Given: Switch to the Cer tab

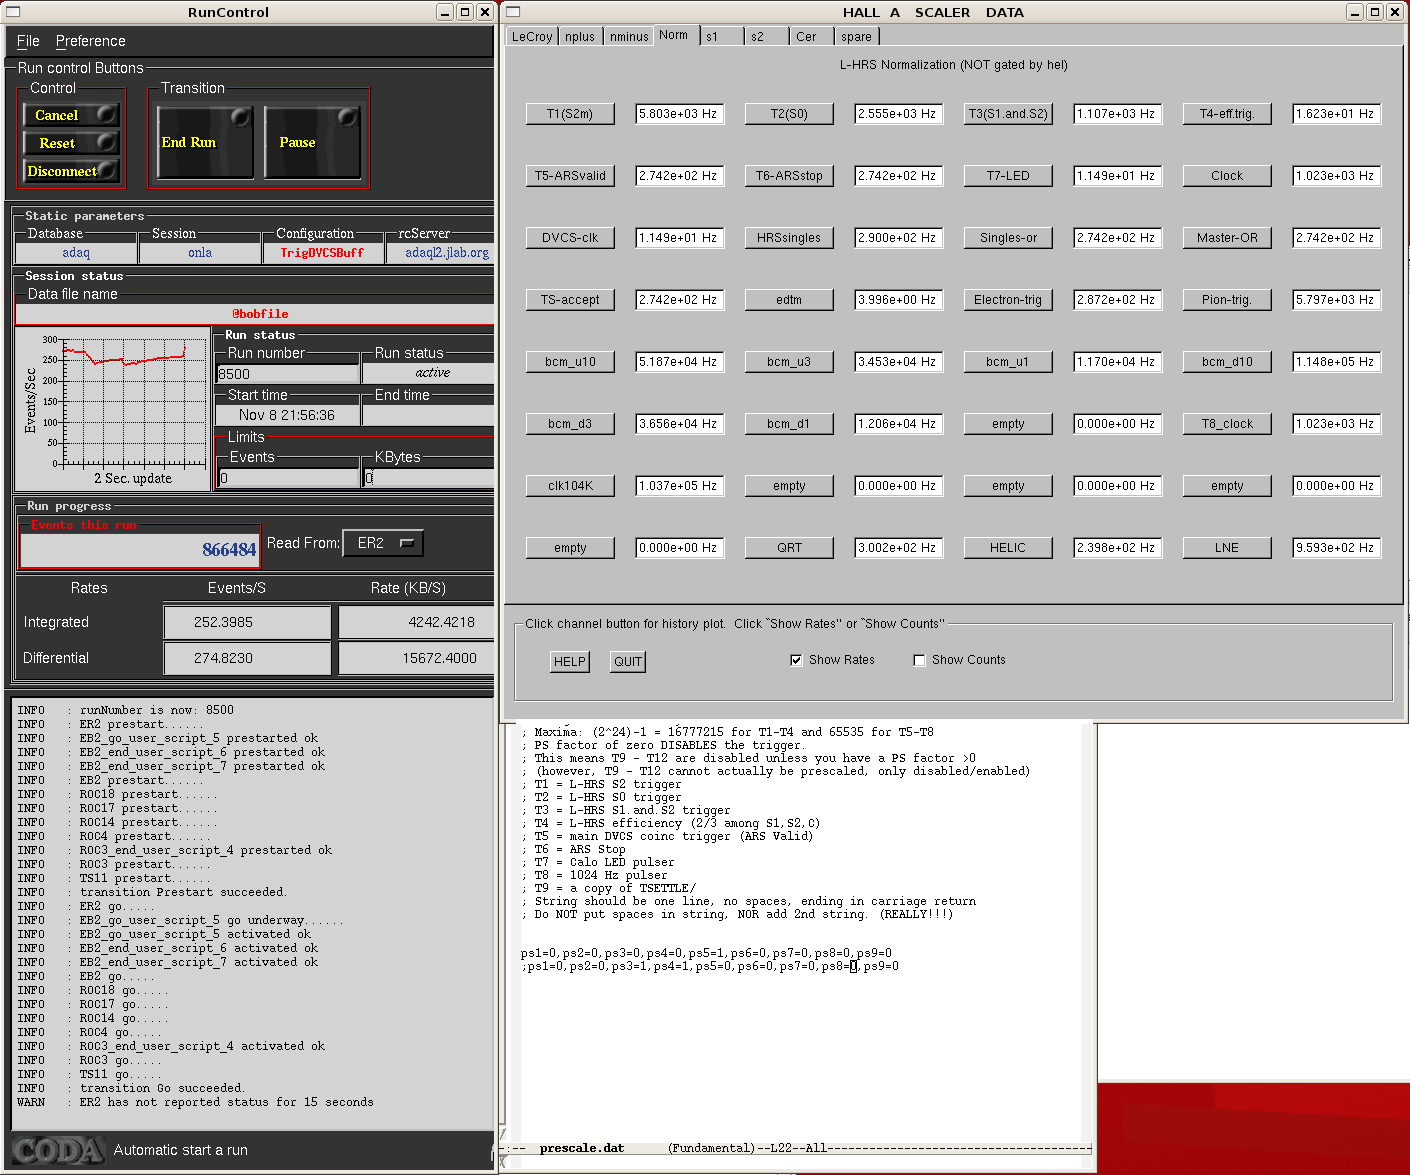Looking at the screenshot, I should coord(812,36).
